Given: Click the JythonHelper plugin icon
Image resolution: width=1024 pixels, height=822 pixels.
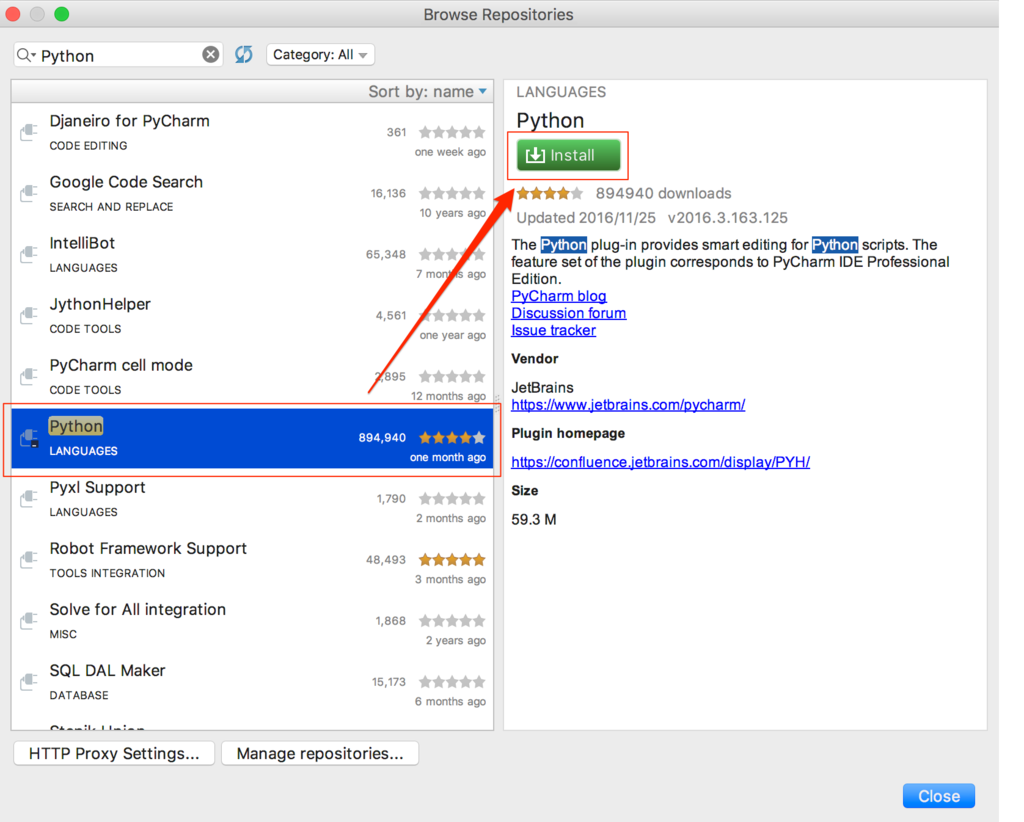Looking at the screenshot, I should pos(28,315).
